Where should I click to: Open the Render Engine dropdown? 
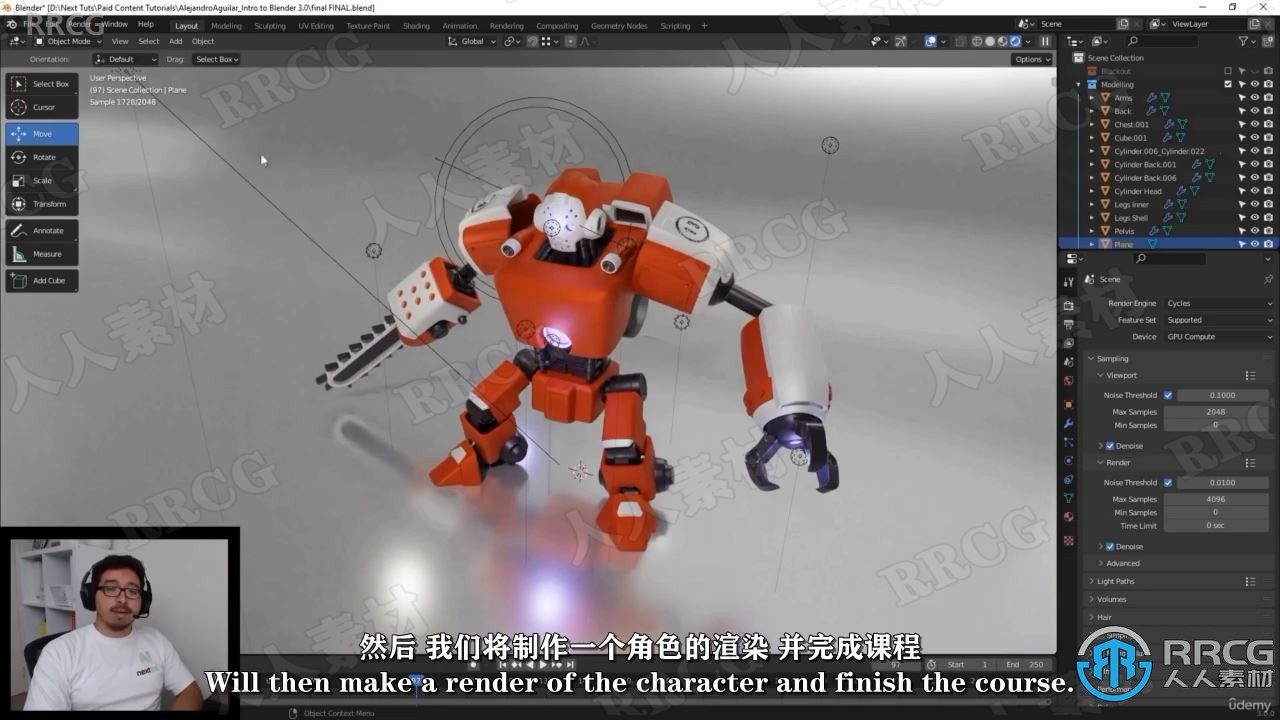pyautogui.click(x=1220, y=303)
